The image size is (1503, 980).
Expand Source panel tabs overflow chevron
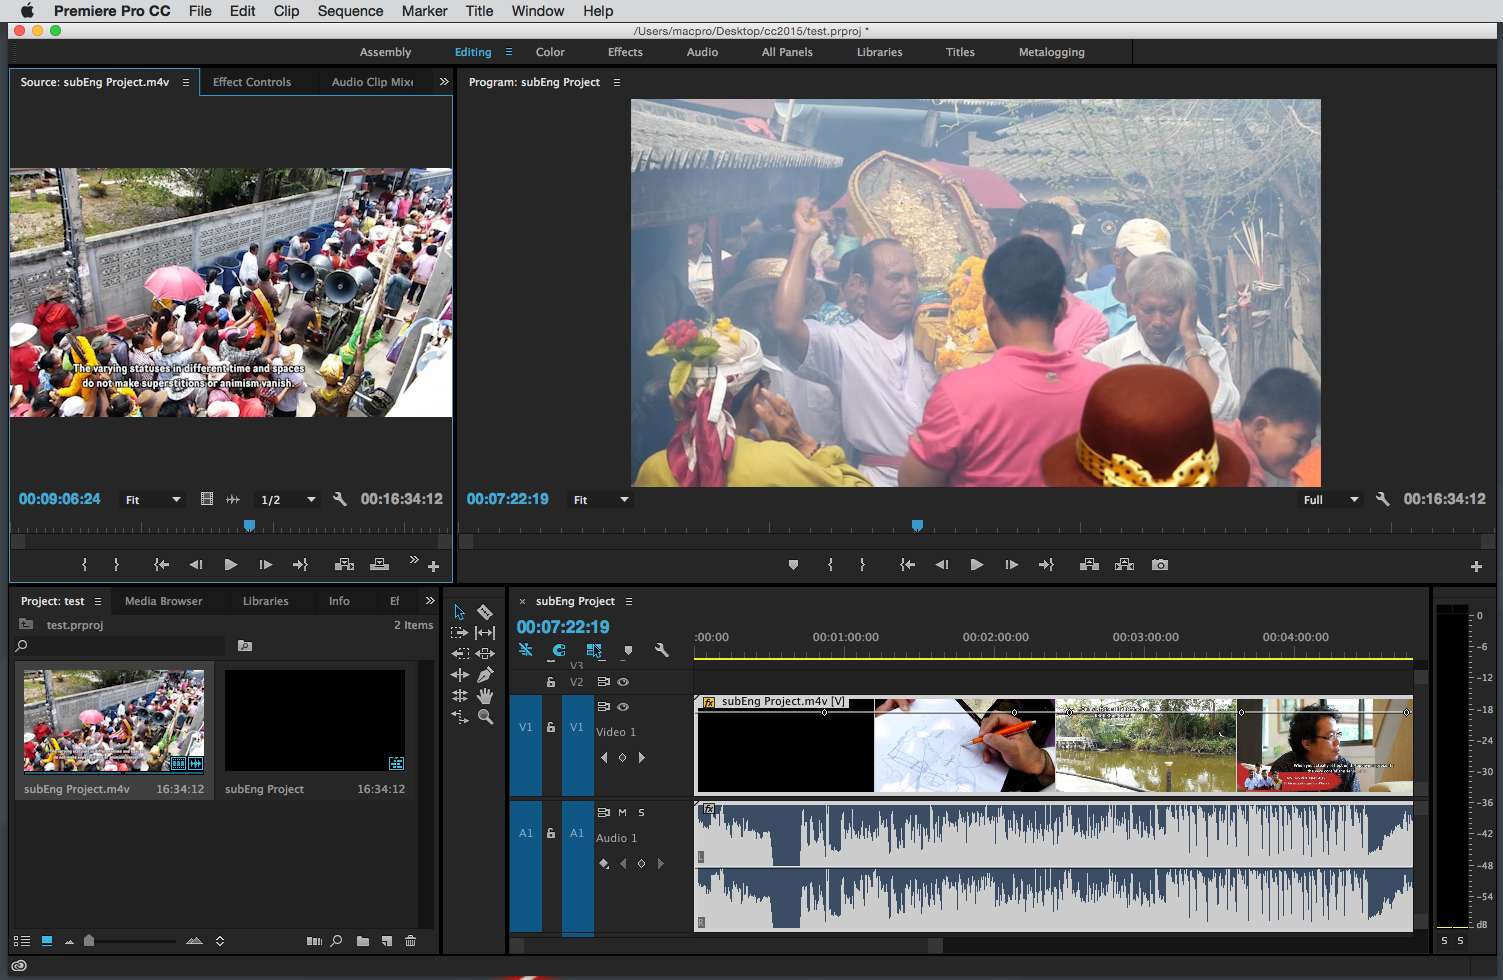click(x=444, y=82)
